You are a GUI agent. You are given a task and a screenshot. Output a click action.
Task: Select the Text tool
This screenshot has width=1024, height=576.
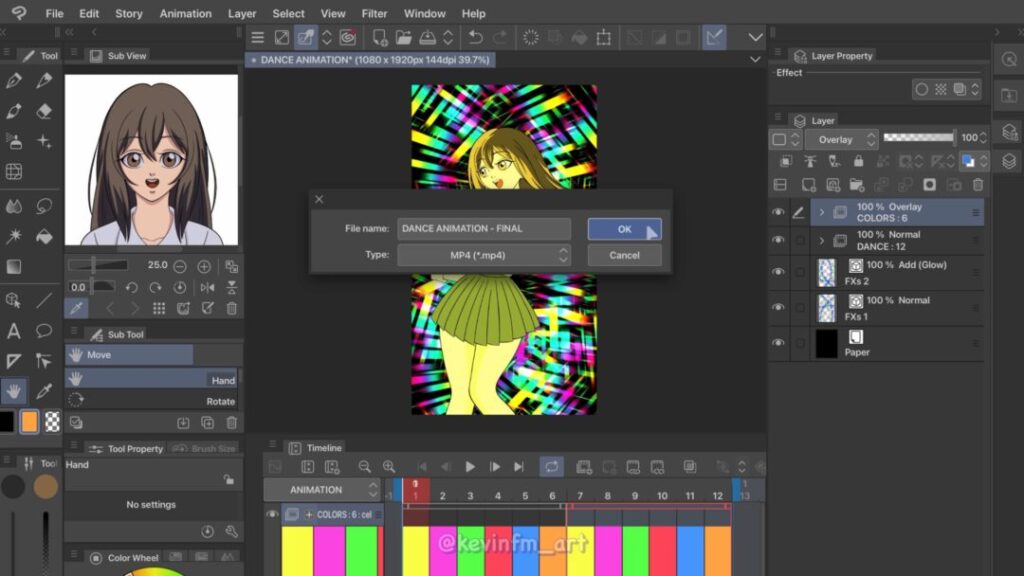tap(14, 331)
